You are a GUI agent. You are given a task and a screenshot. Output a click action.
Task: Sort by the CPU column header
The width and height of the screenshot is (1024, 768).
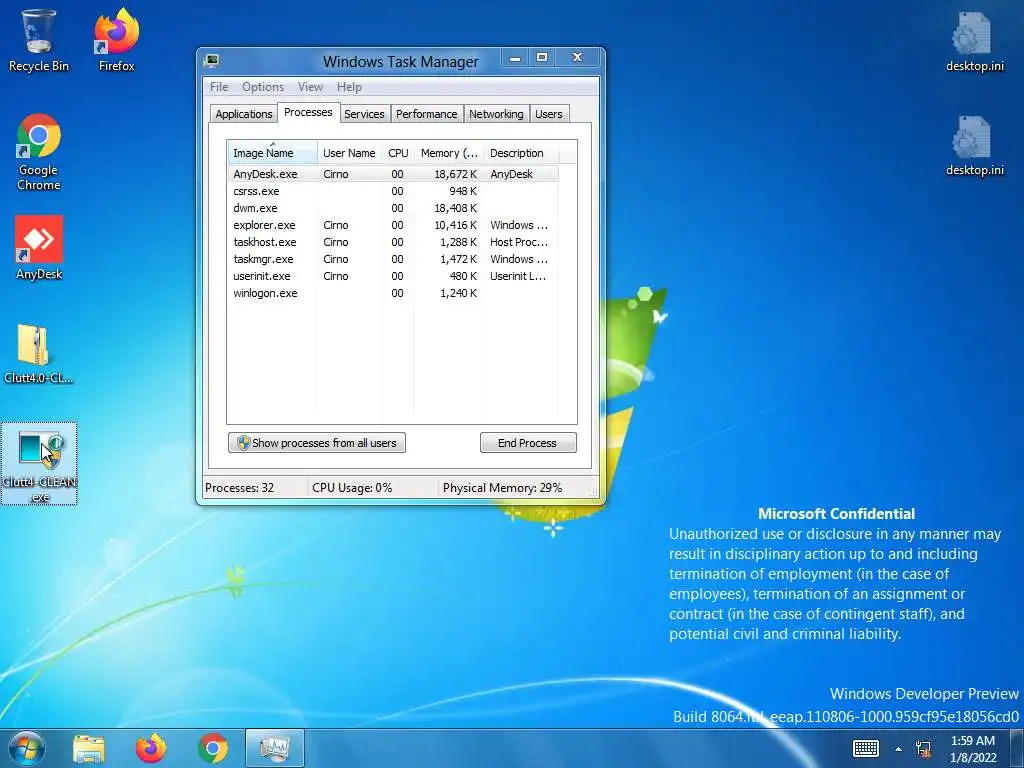(x=398, y=152)
